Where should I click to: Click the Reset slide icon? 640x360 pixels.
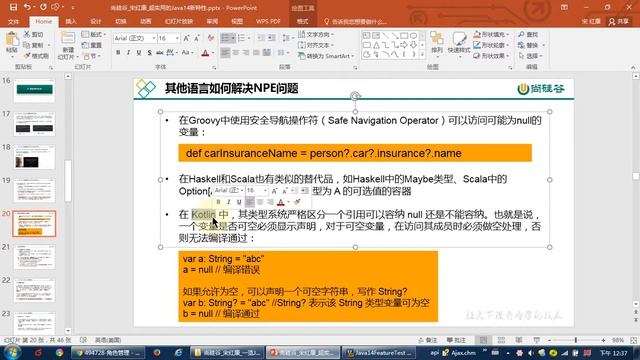pyautogui.click(x=85, y=45)
